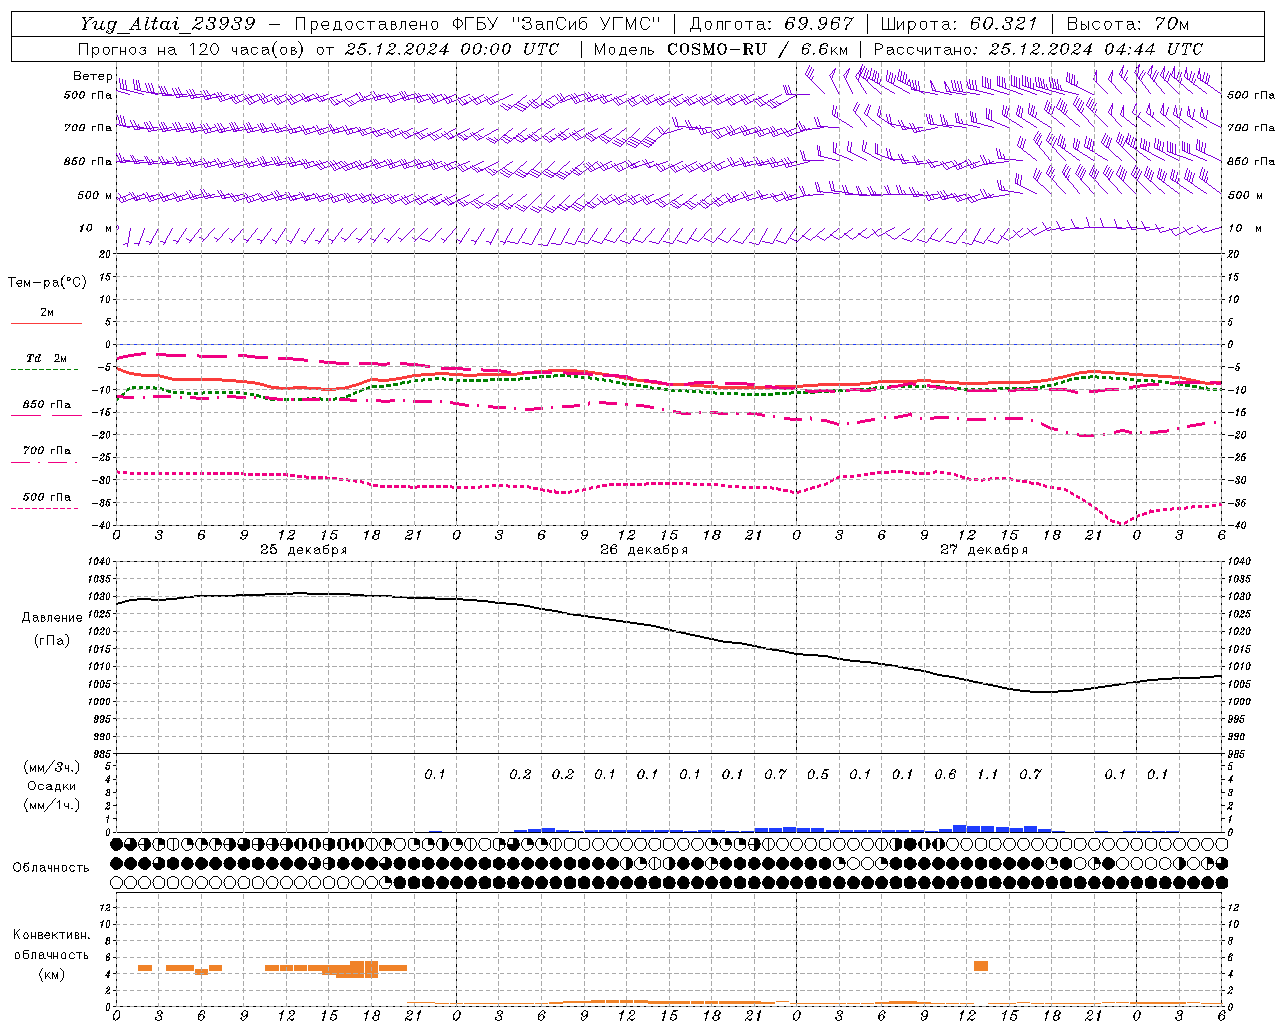Click the Модель COSMO-RU / 6.6км label
1280x1024 pixels.
tap(721, 49)
